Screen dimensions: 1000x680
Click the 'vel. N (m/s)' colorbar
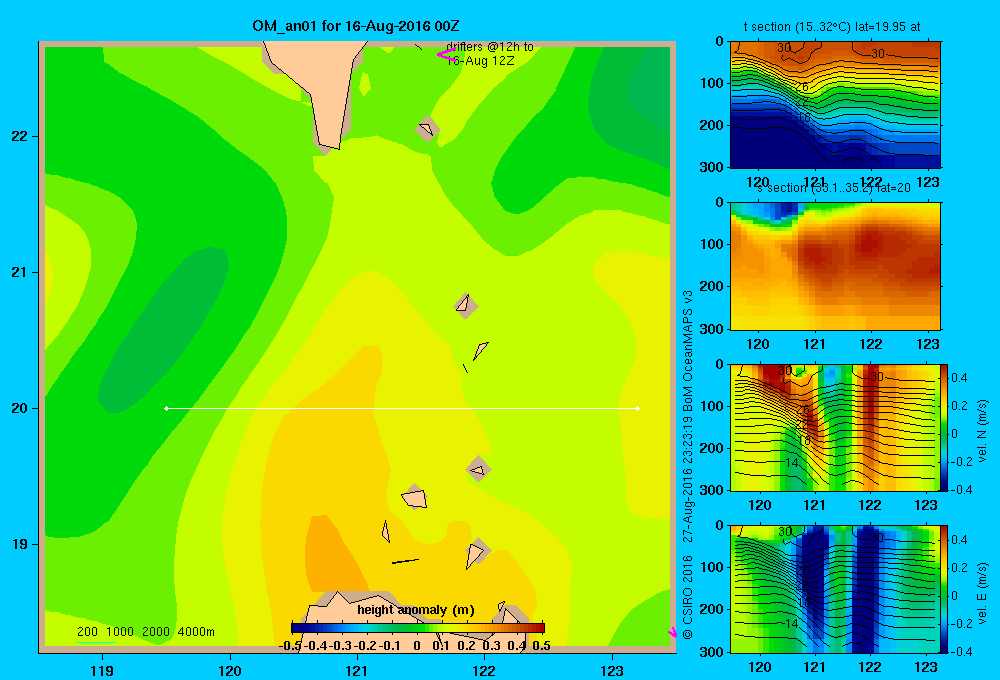(944, 427)
